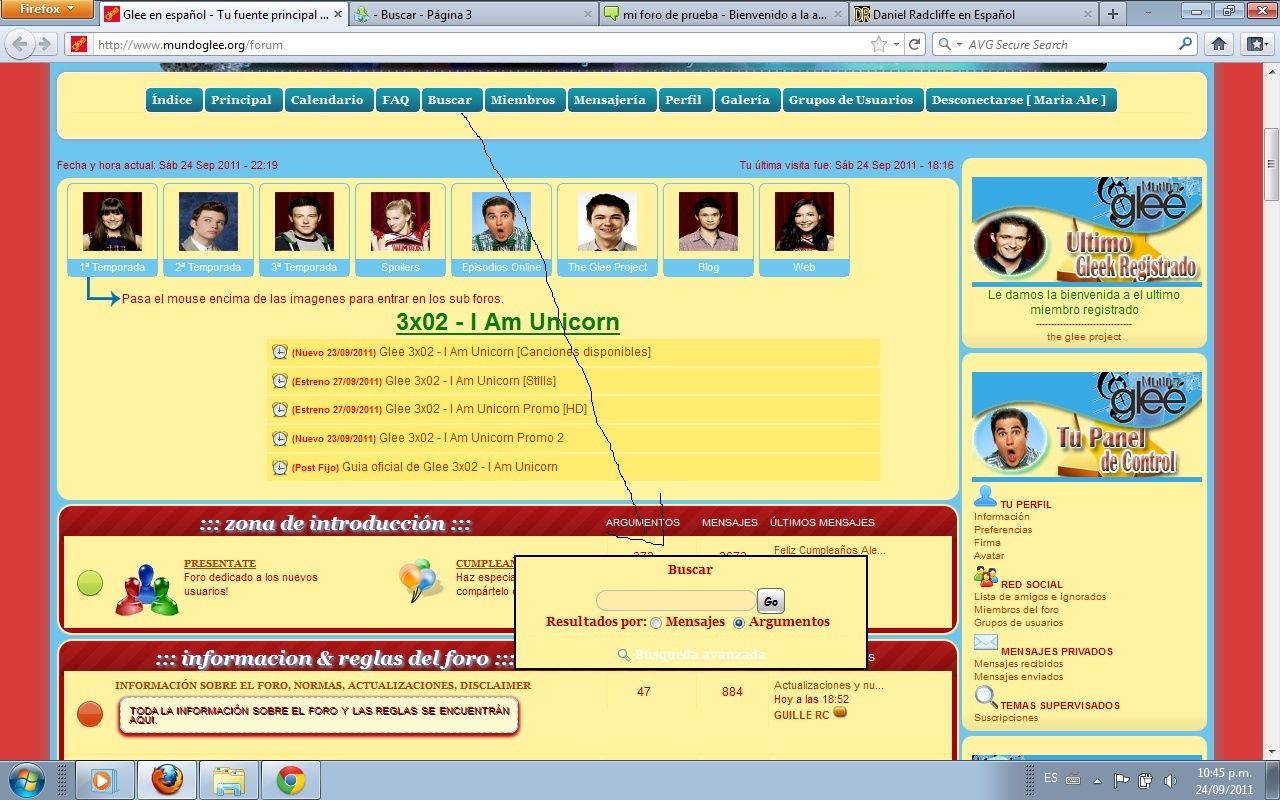Screen dimensions: 1280x800
Task: Open the Blog thumbnail
Action: pyautogui.click(x=708, y=229)
